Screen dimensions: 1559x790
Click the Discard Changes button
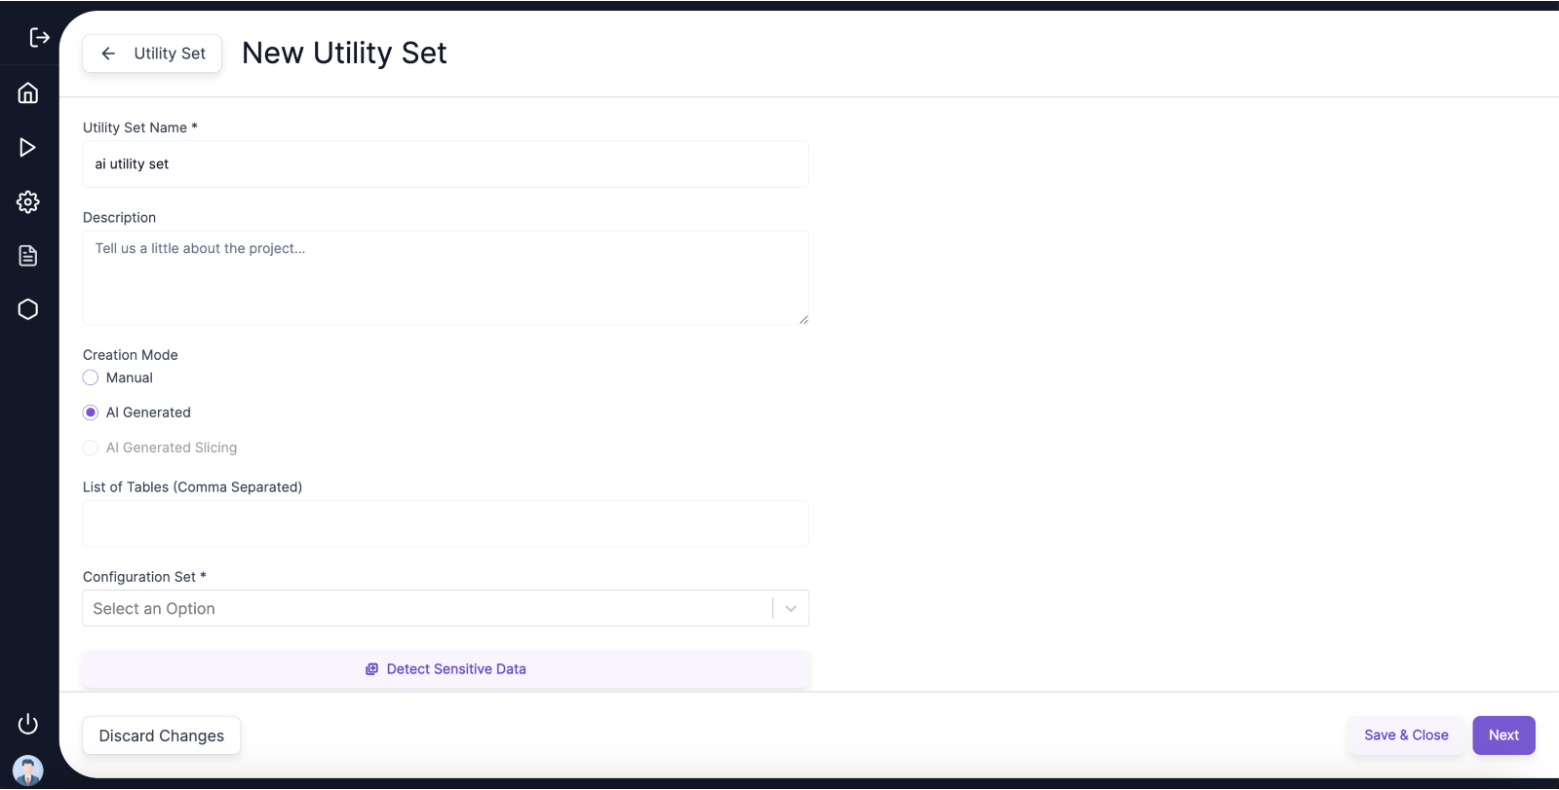pos(161,735)
